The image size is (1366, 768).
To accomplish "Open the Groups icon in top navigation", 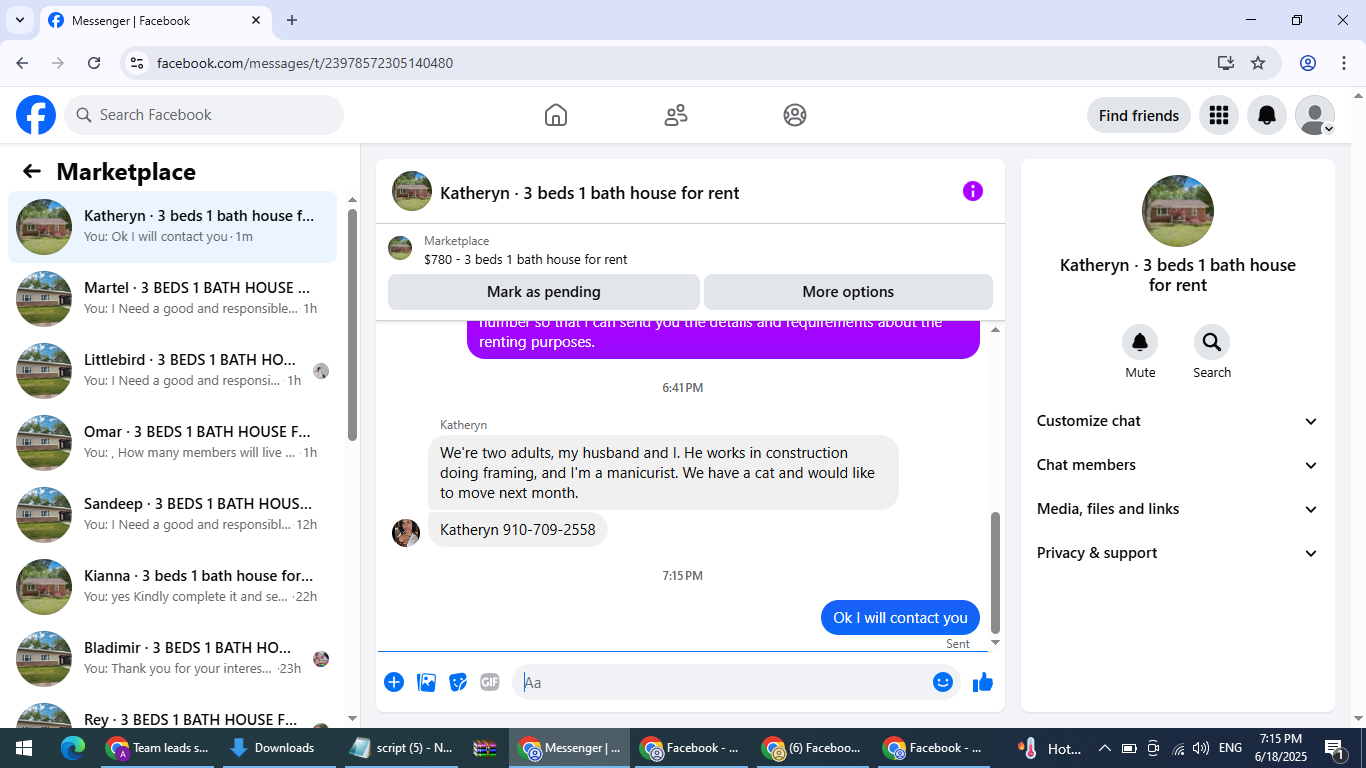I will click(x=795, y=115).
